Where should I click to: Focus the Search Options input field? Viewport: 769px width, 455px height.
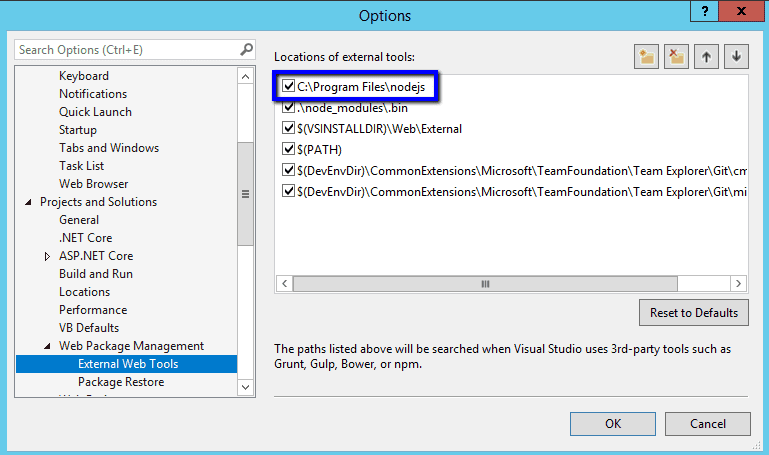[x=128, y=50]
